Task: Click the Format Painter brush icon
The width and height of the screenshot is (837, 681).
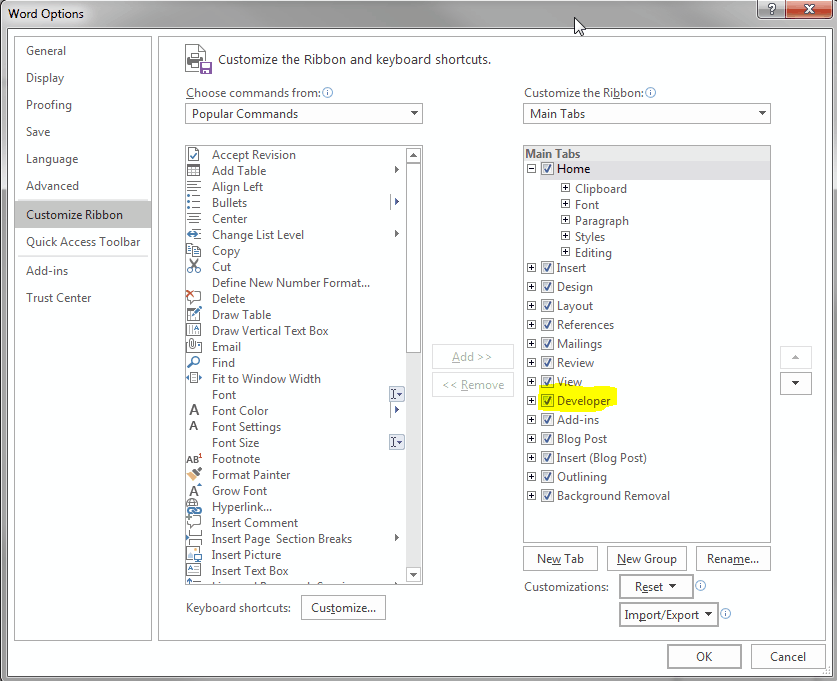Action: 194,474
